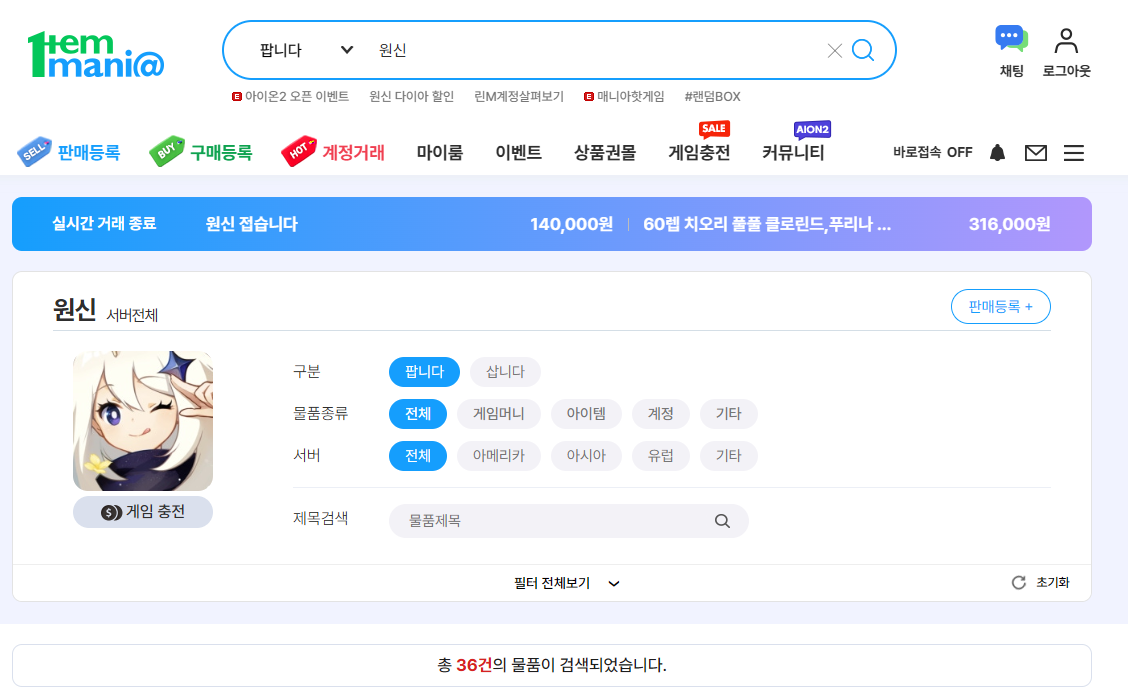Select 아이템 item type
Image resolution: width=1128 pixels, height=695 pixels.
[x=586, y=414]
